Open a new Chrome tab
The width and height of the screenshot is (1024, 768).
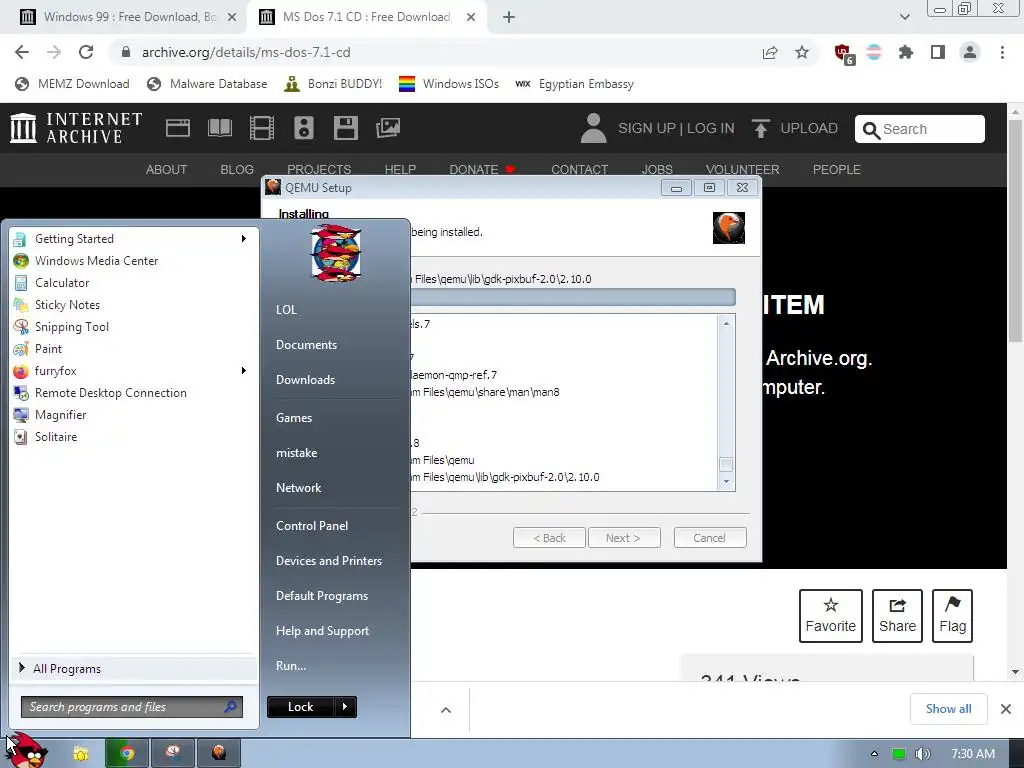(509, 17)
